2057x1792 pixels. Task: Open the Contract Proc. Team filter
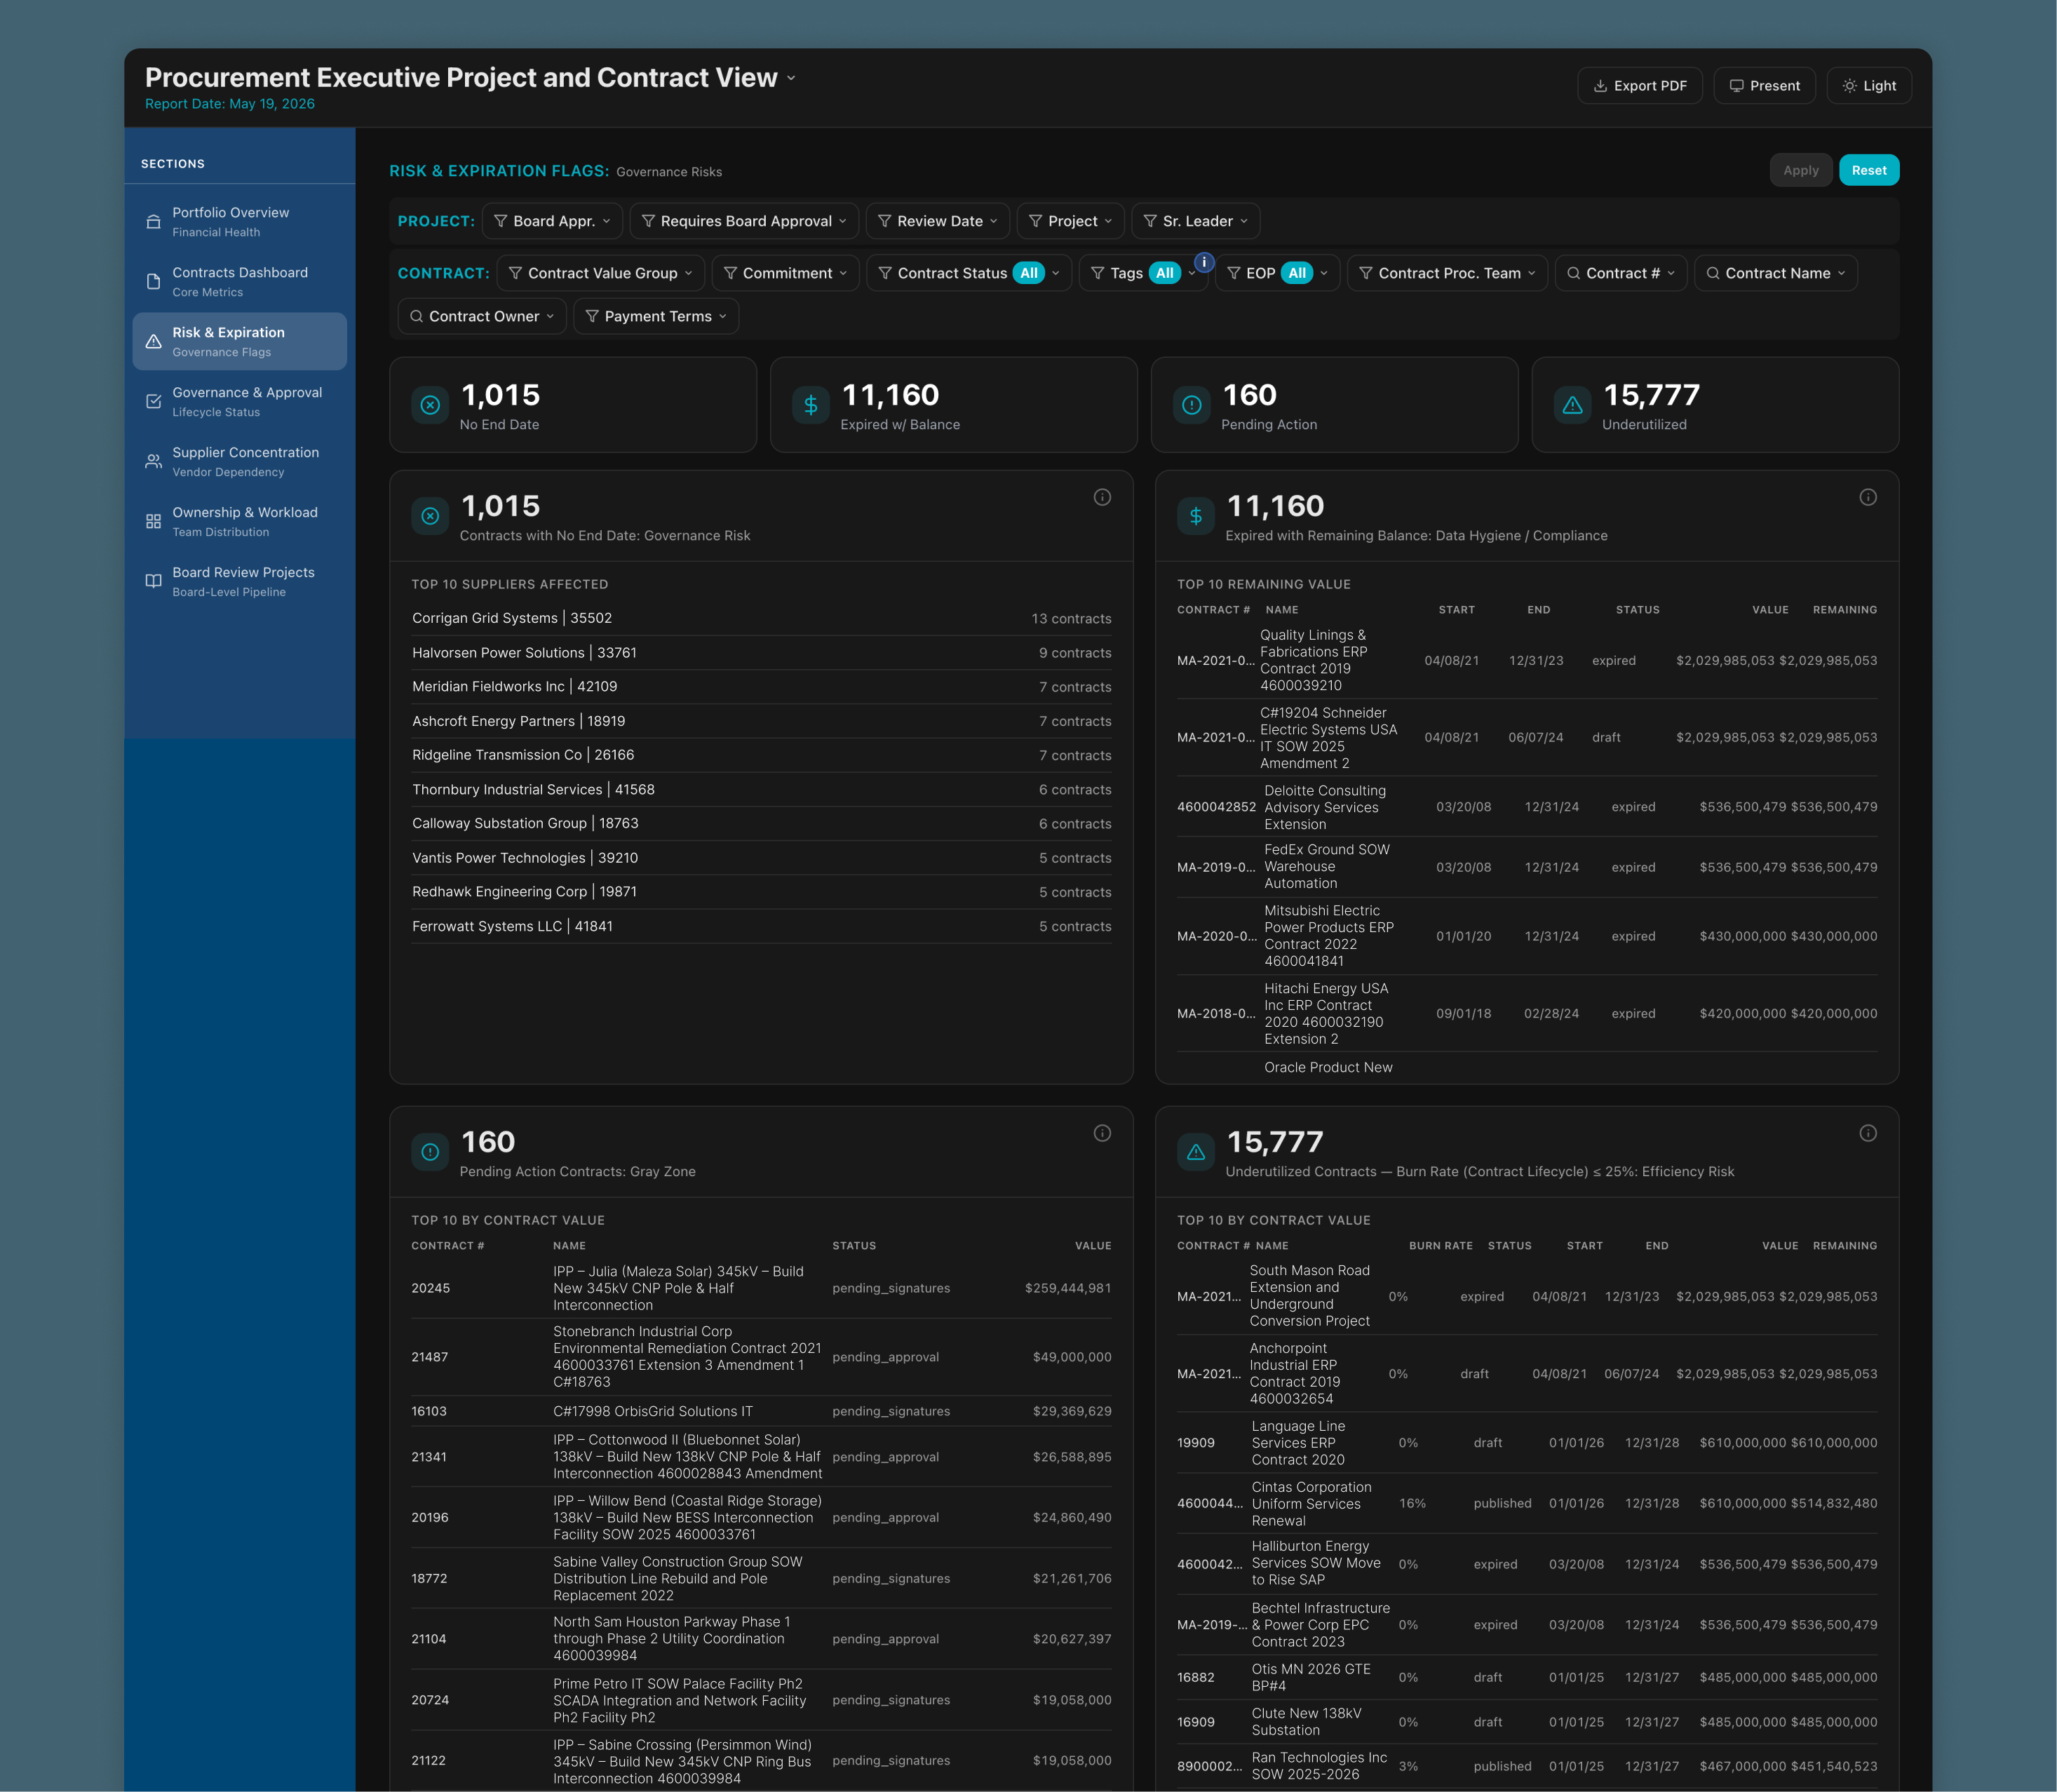point(1447,273)
